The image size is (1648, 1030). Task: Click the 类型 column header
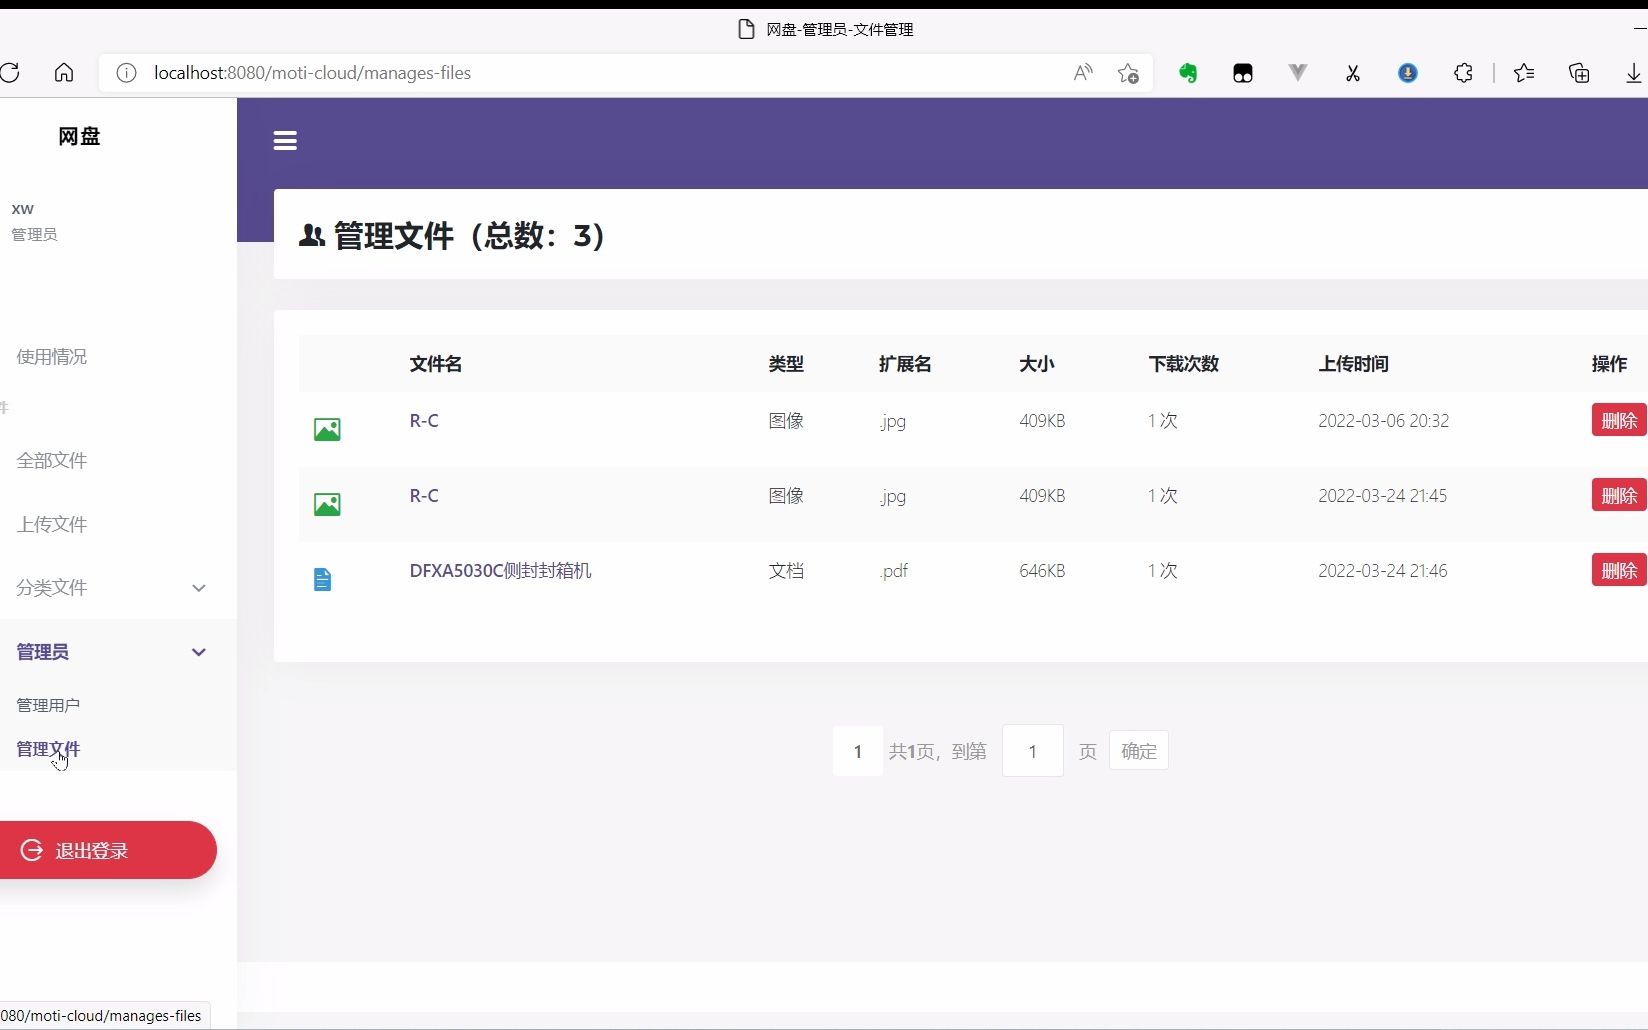(786, 364)
